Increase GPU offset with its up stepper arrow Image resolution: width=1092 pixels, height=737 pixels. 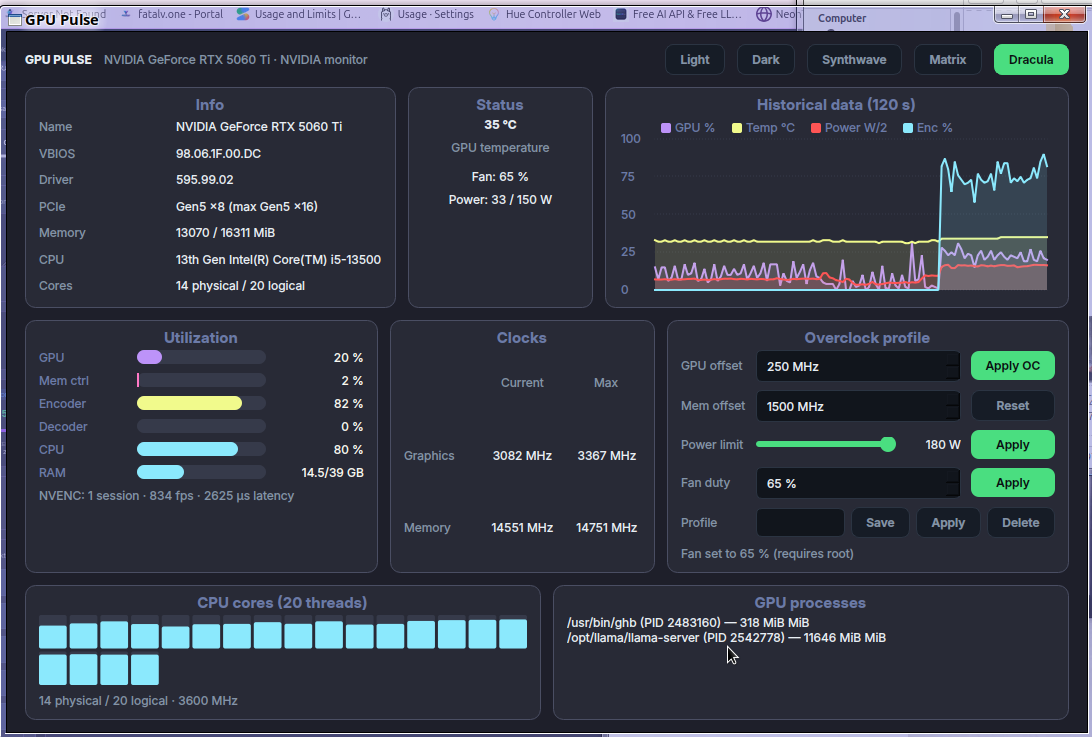click(x=952, y=359)
